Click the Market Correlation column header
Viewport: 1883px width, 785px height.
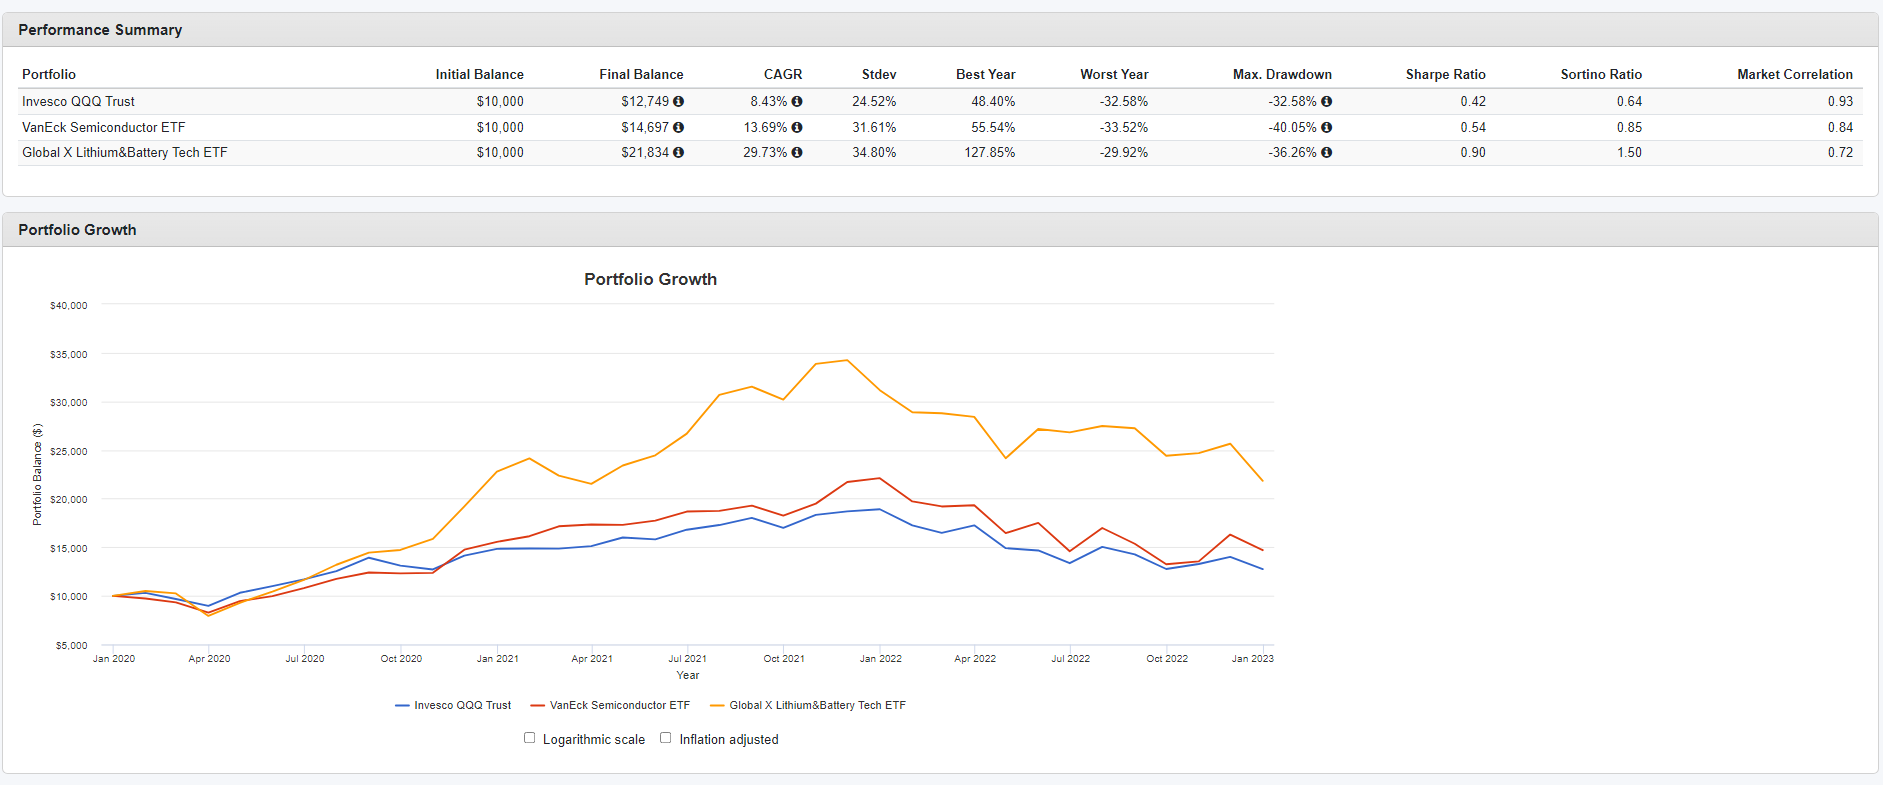coord(1795,75)
